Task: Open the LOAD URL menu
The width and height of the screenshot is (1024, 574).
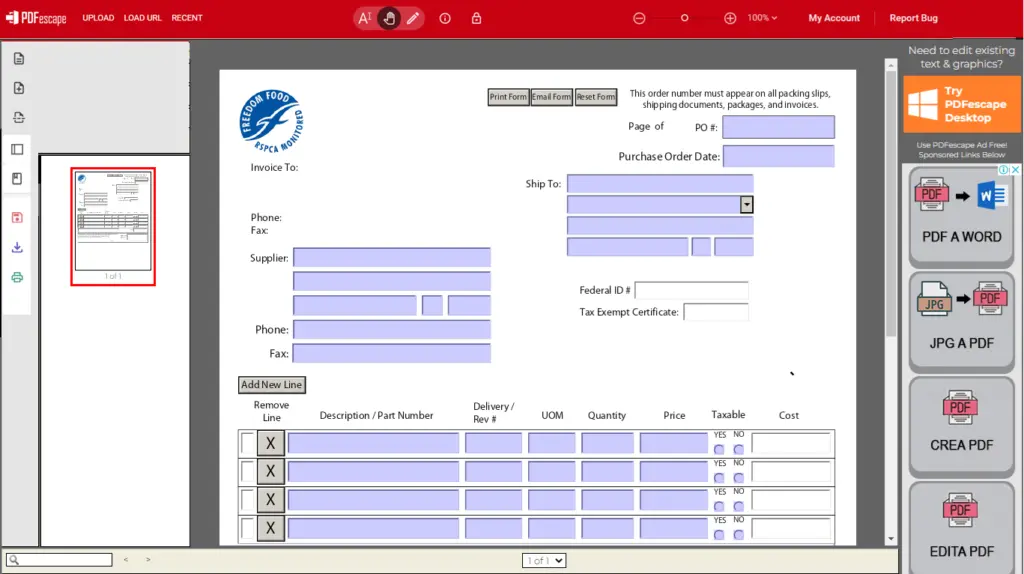Action: tap(142, 18)
